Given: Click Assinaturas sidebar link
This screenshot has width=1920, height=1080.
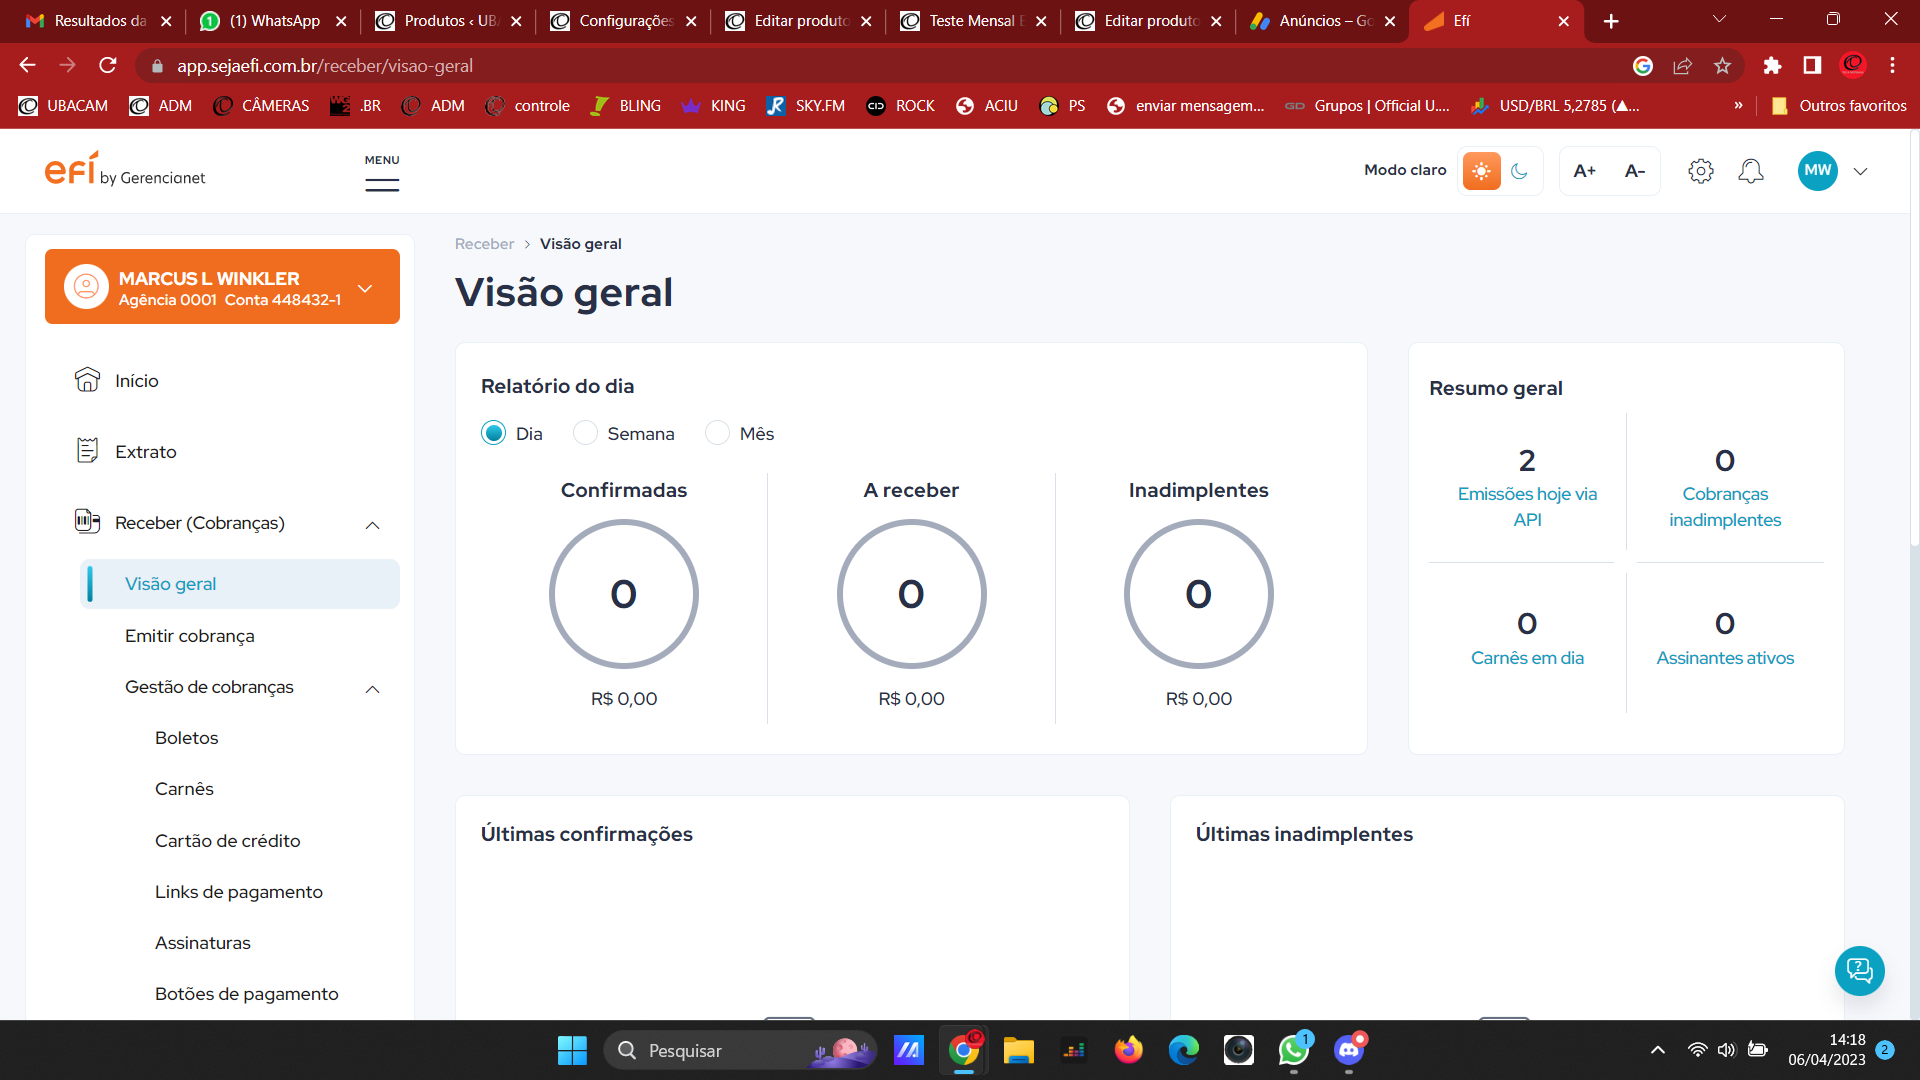Looking at the screenshot, I should 202,942.
